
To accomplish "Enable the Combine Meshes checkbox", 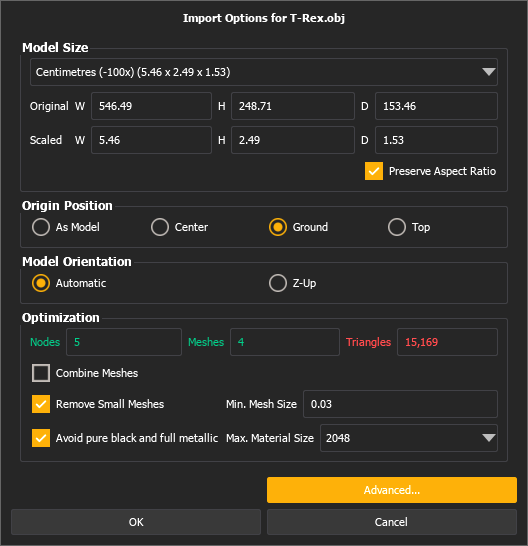I will point(41,373).
